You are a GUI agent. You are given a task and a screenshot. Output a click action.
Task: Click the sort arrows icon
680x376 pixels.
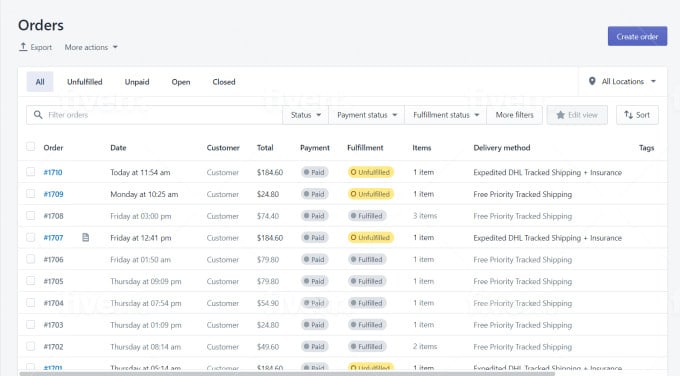(628, 114)
